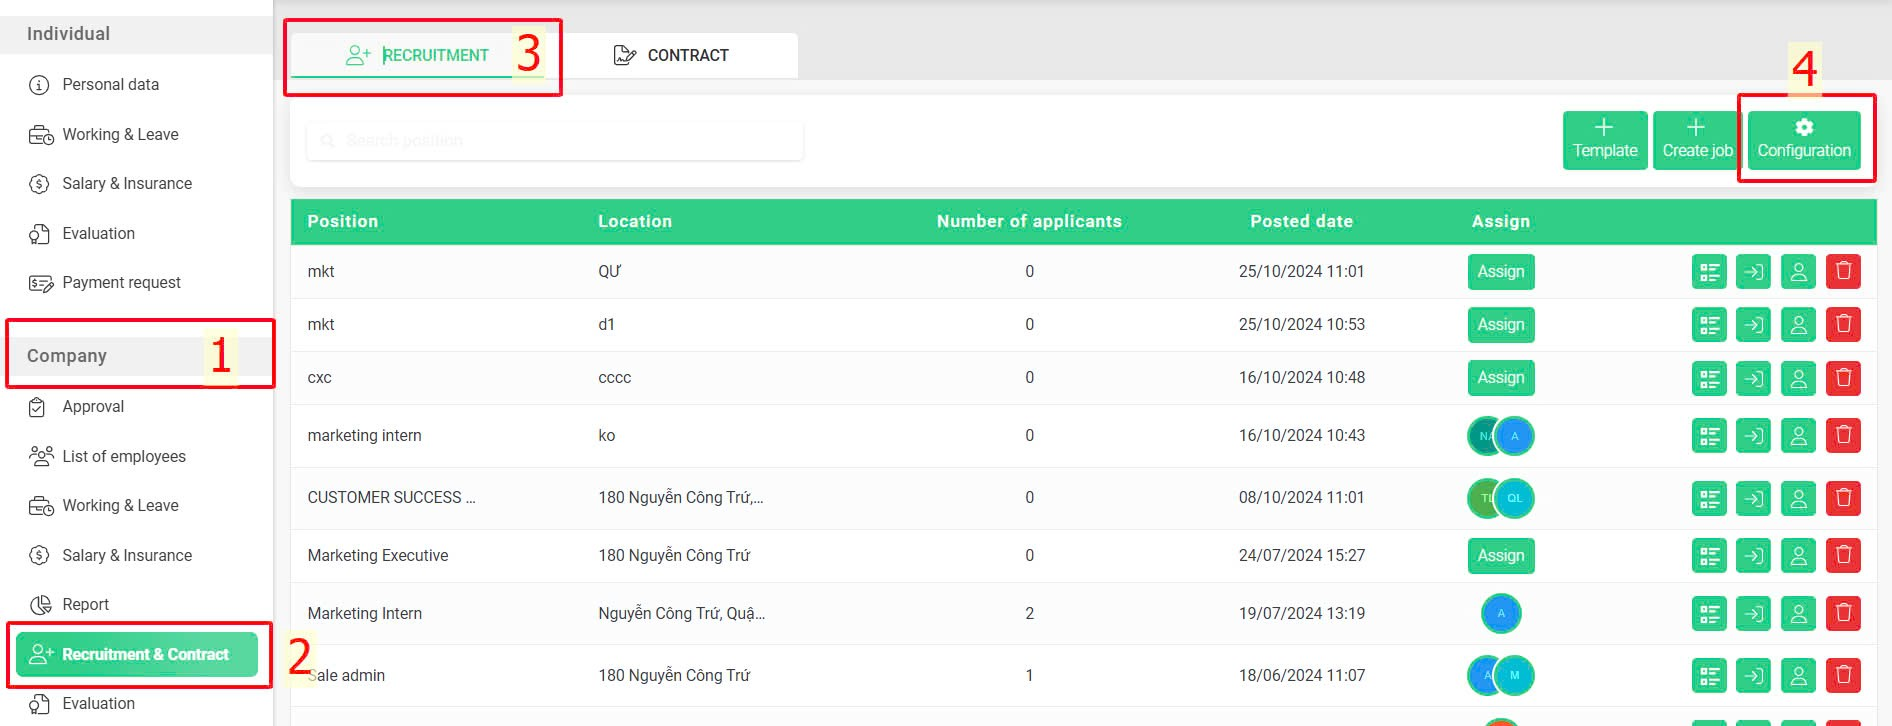This screenshot has width=1892, height=726.
Task: Click the 180 Nguyễn Công Trứ location for Sale admin
Action: click(x=674, y=676)
